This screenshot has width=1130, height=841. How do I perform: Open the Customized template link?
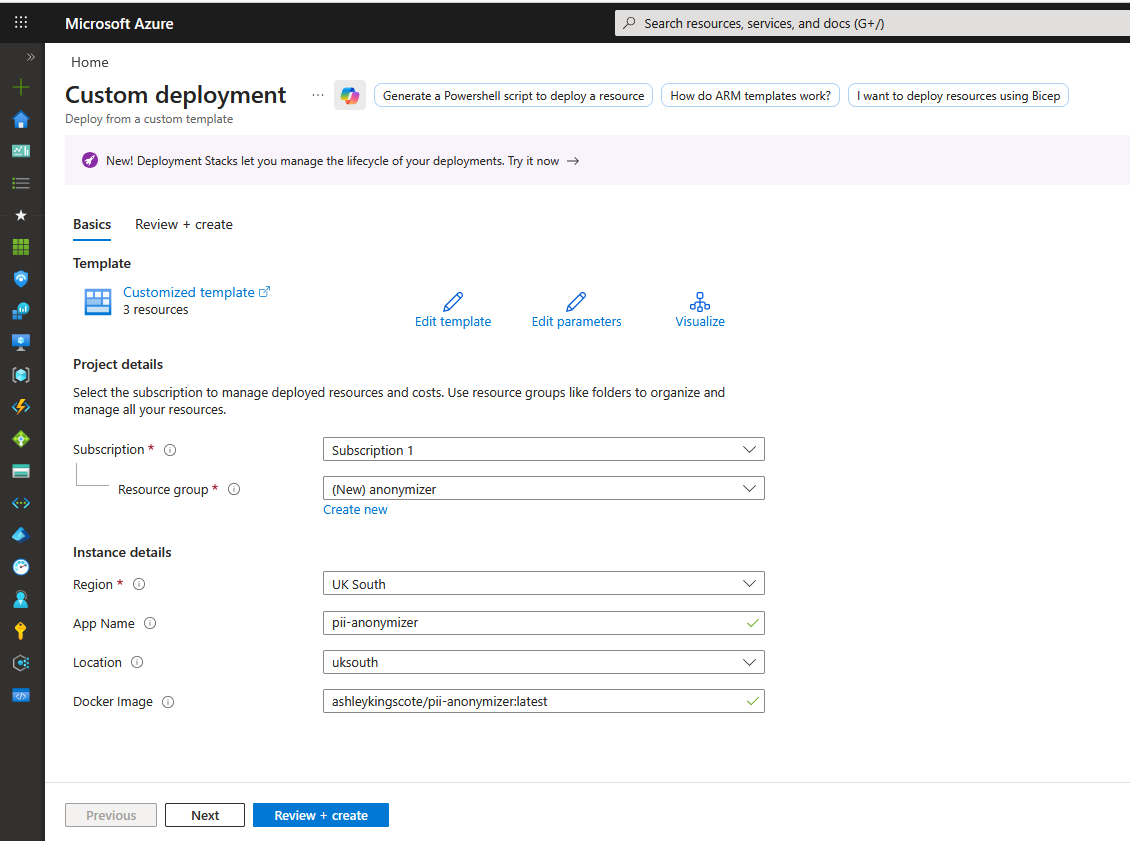[x=189, y=292]
